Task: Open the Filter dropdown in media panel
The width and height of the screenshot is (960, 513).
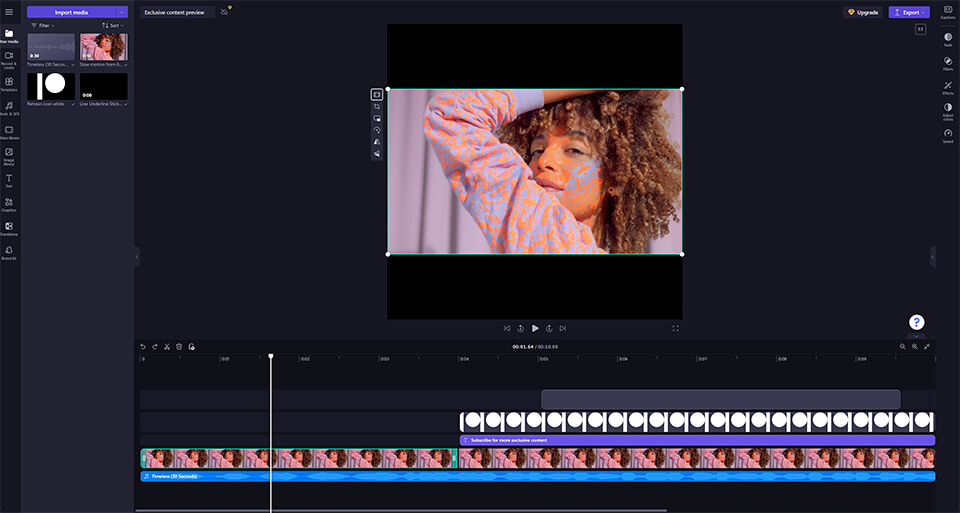Action: pos(43,26)
